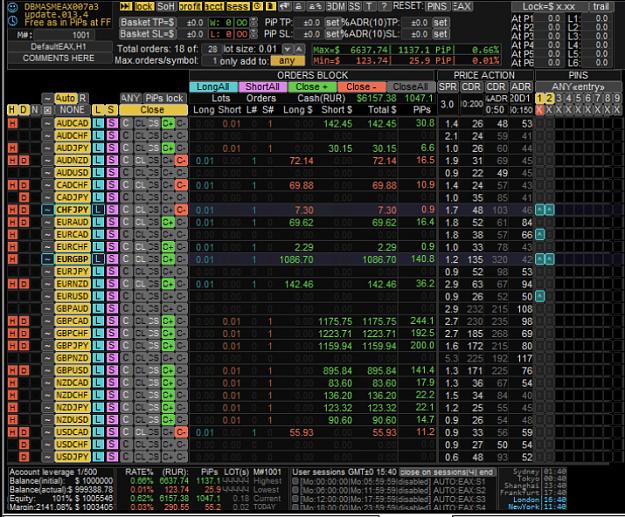Click the green 'Close +' button
Image resolution: width=625 pixels, height=517 pixels.
[x=312, y=87]
